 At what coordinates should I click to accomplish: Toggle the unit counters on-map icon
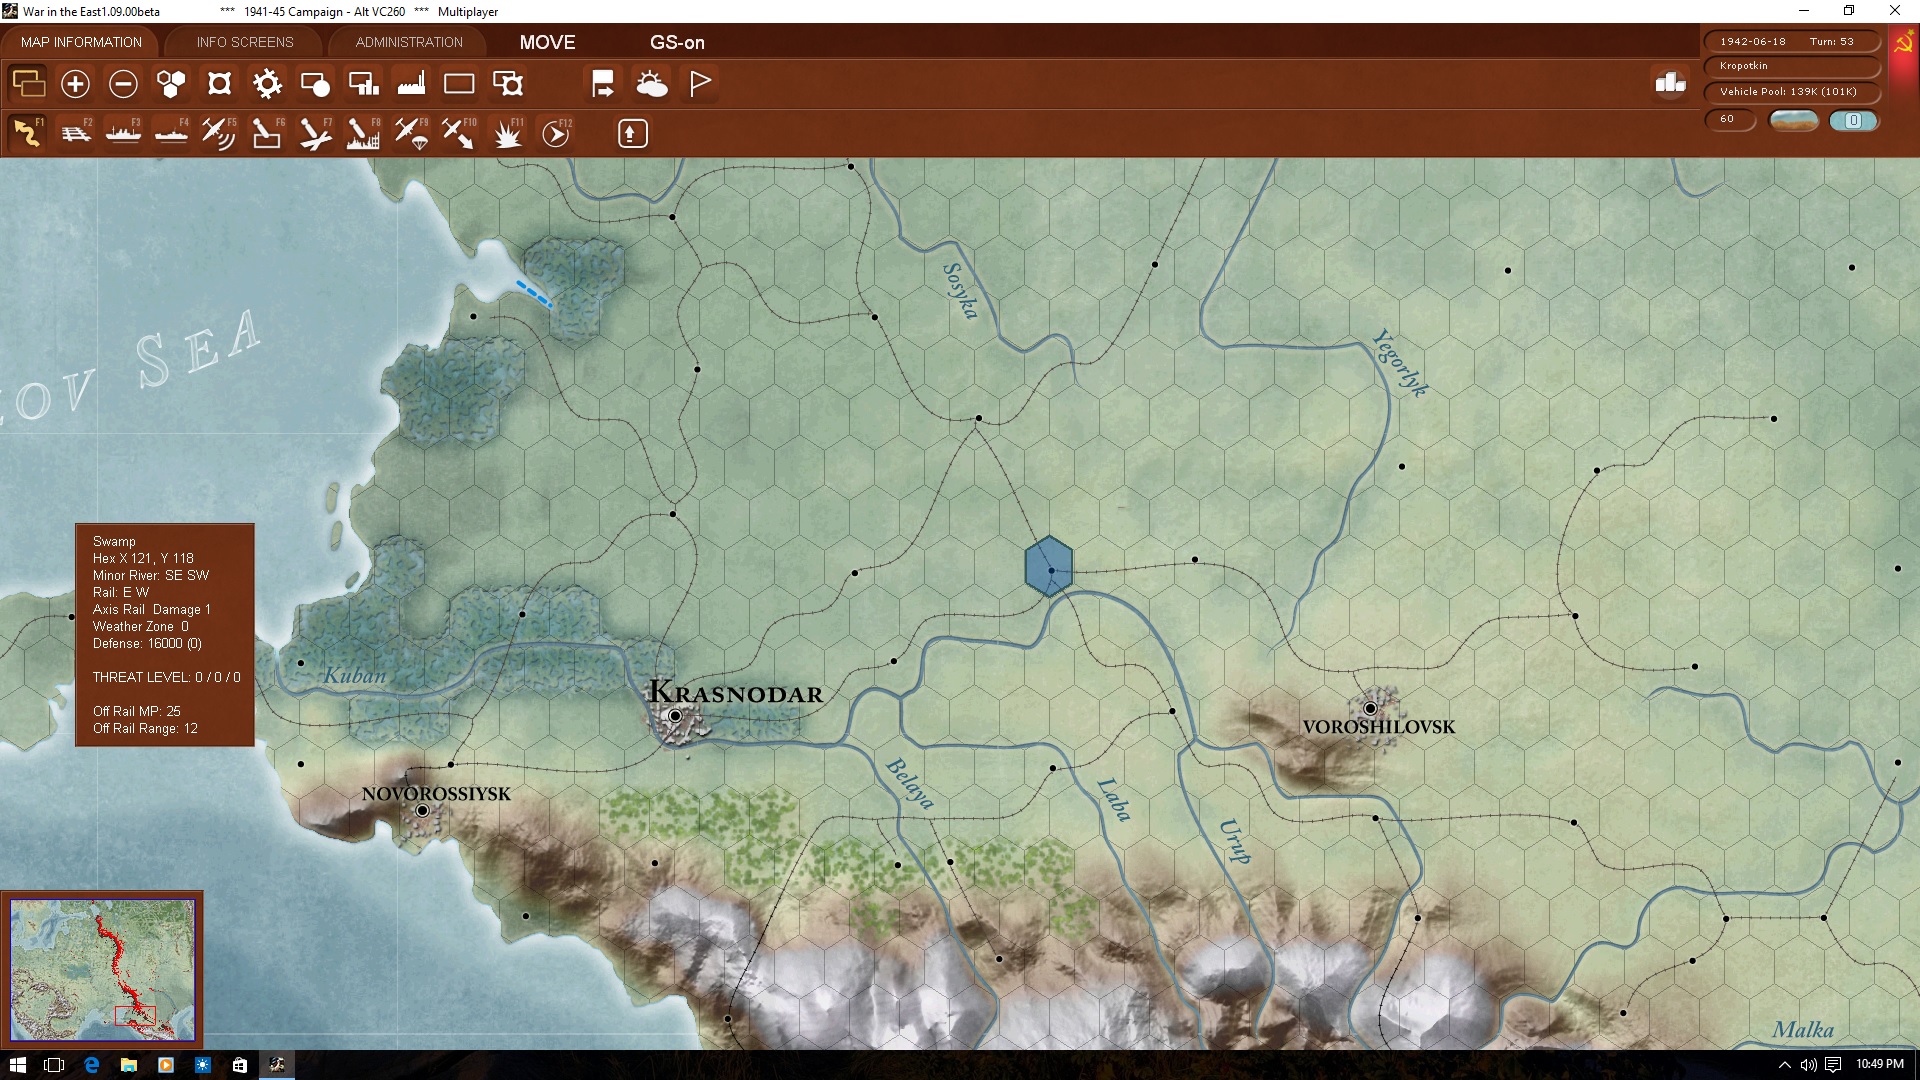pyautogui.click(x=28, y=83)
